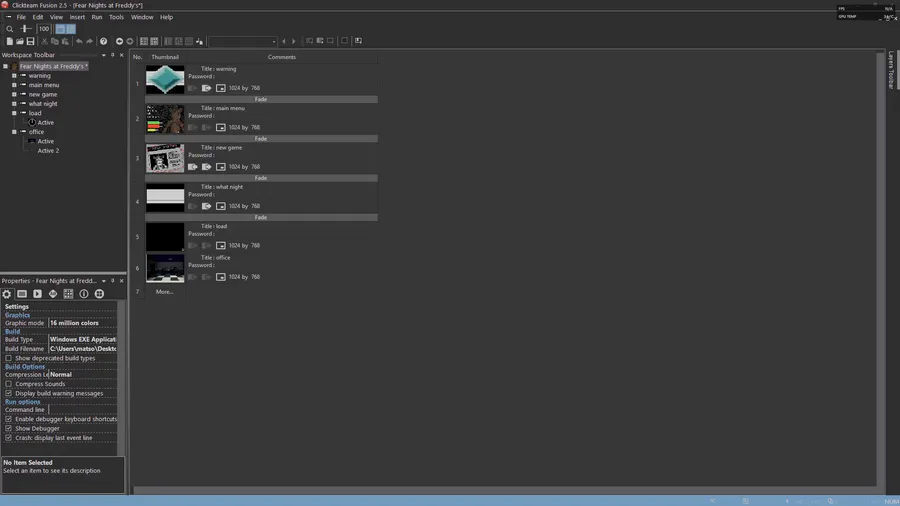The height and width of the screenshot is (506, 900).
Task: Click the More... row to add frame
Action: pos(164,292)
